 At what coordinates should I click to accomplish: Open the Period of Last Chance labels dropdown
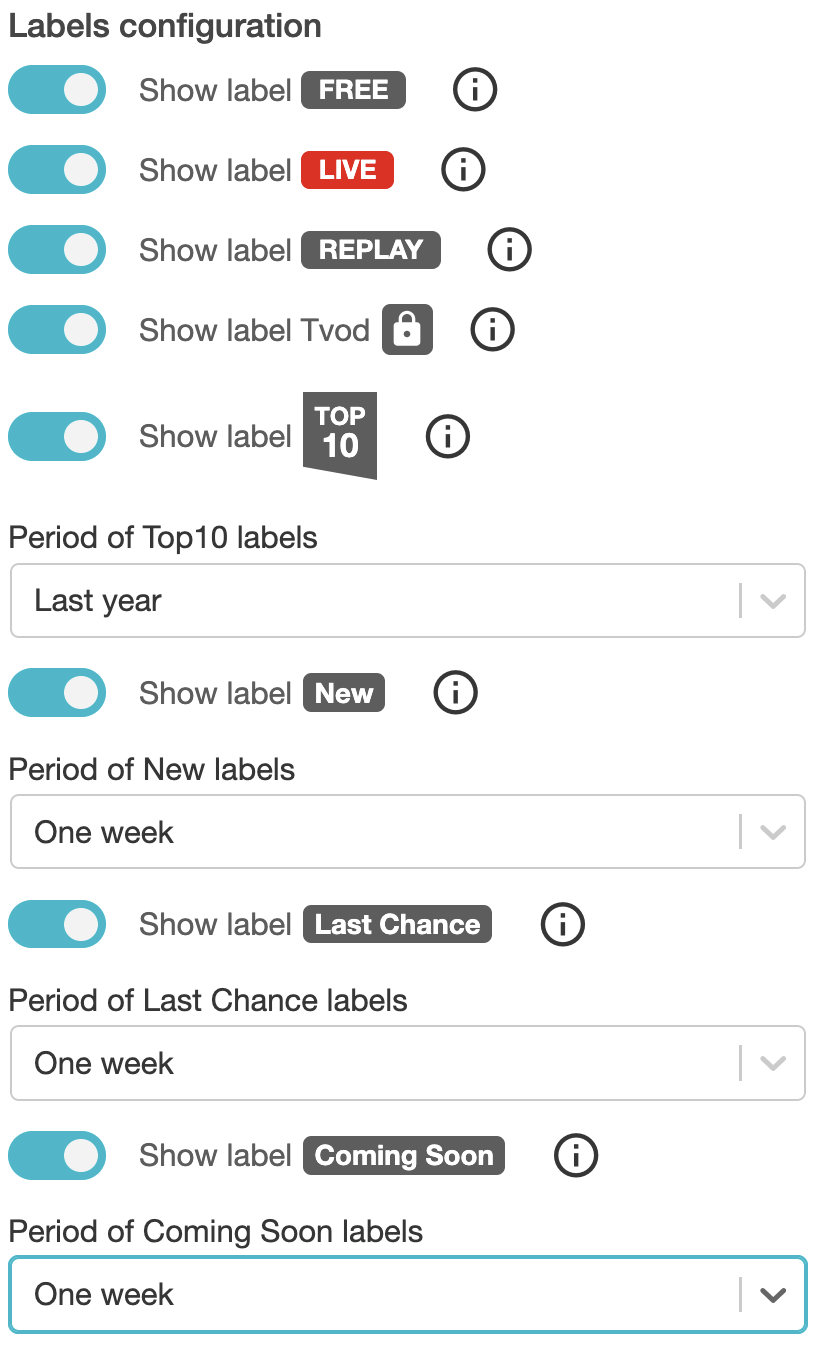tap(408, 1063)
